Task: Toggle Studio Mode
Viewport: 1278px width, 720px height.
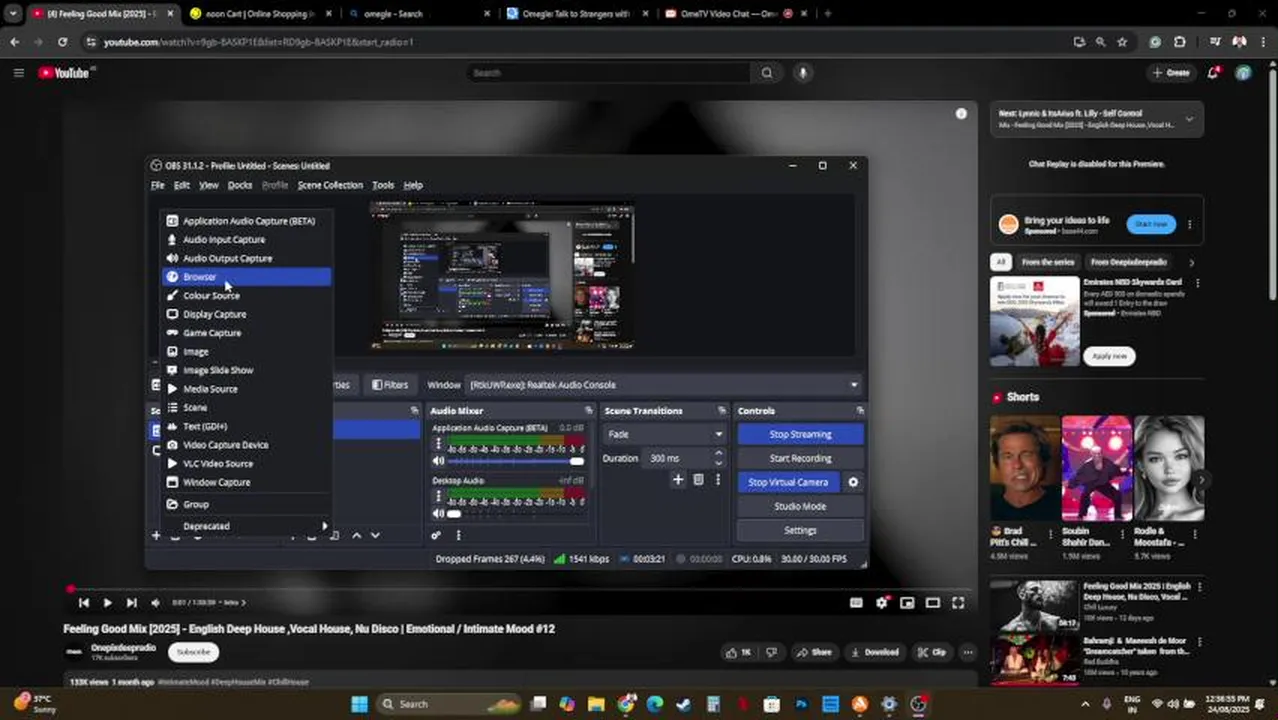Action: coord(800,506)
